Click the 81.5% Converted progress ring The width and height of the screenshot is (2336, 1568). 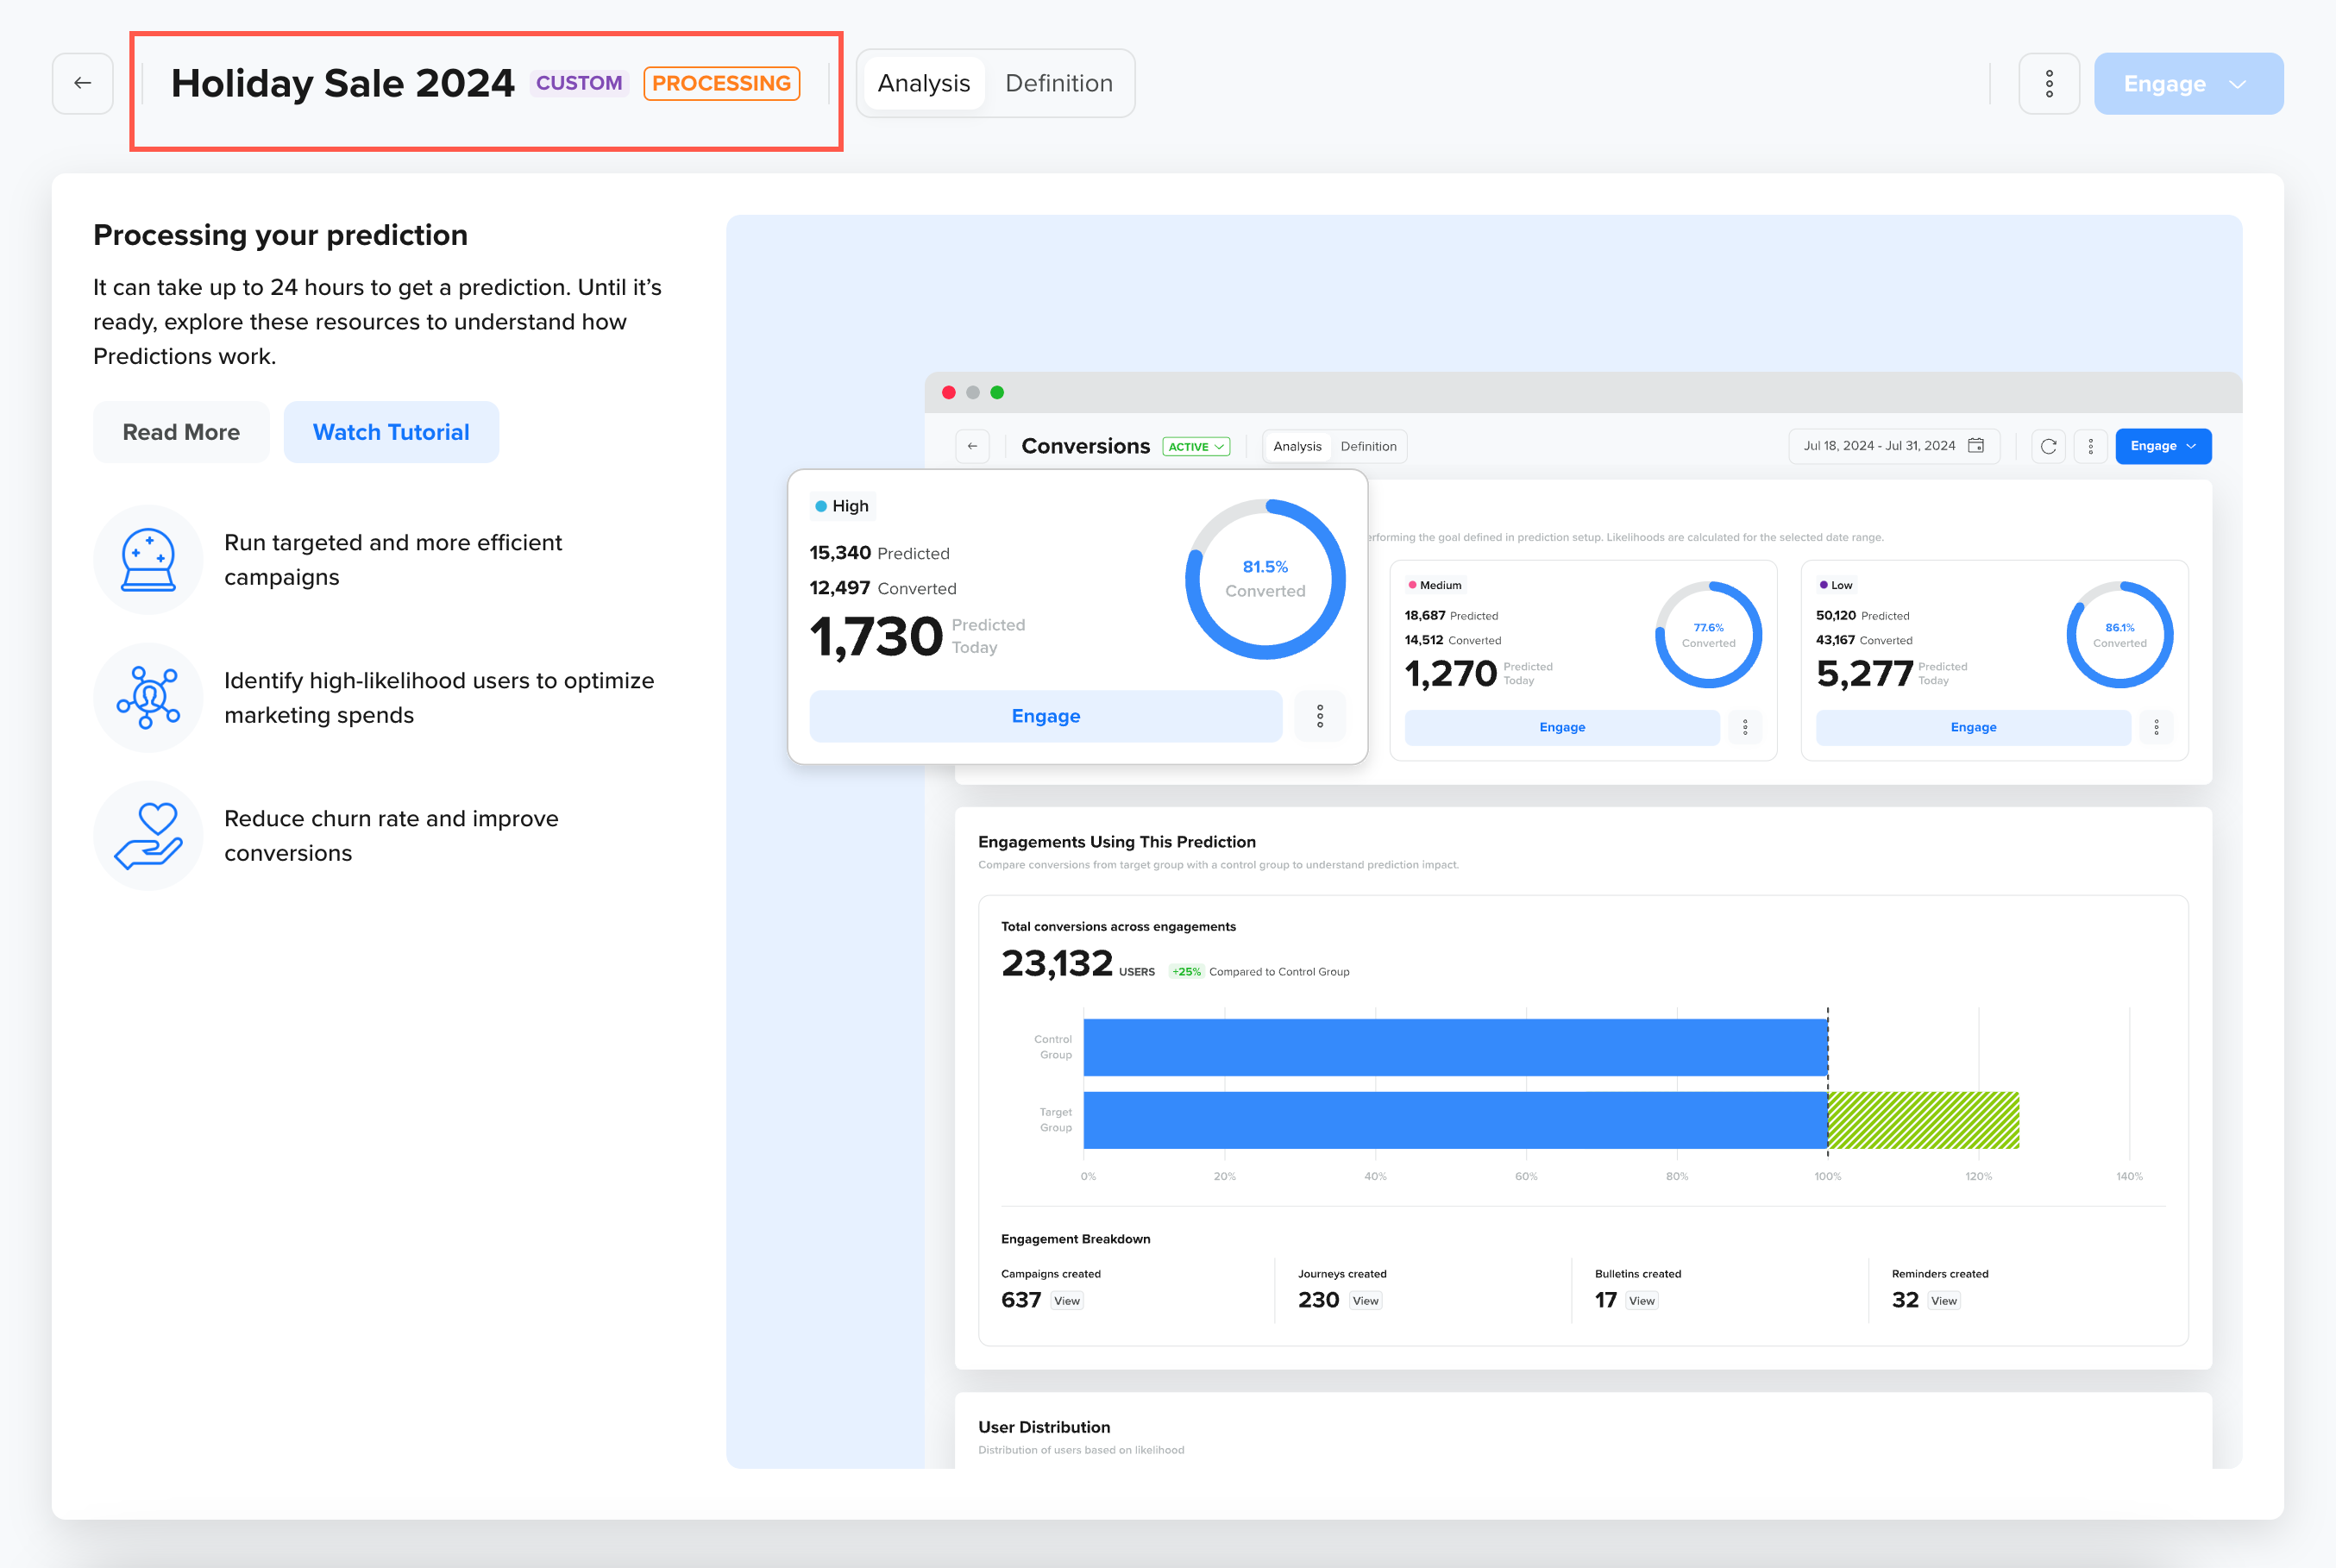coord(1264,579)
